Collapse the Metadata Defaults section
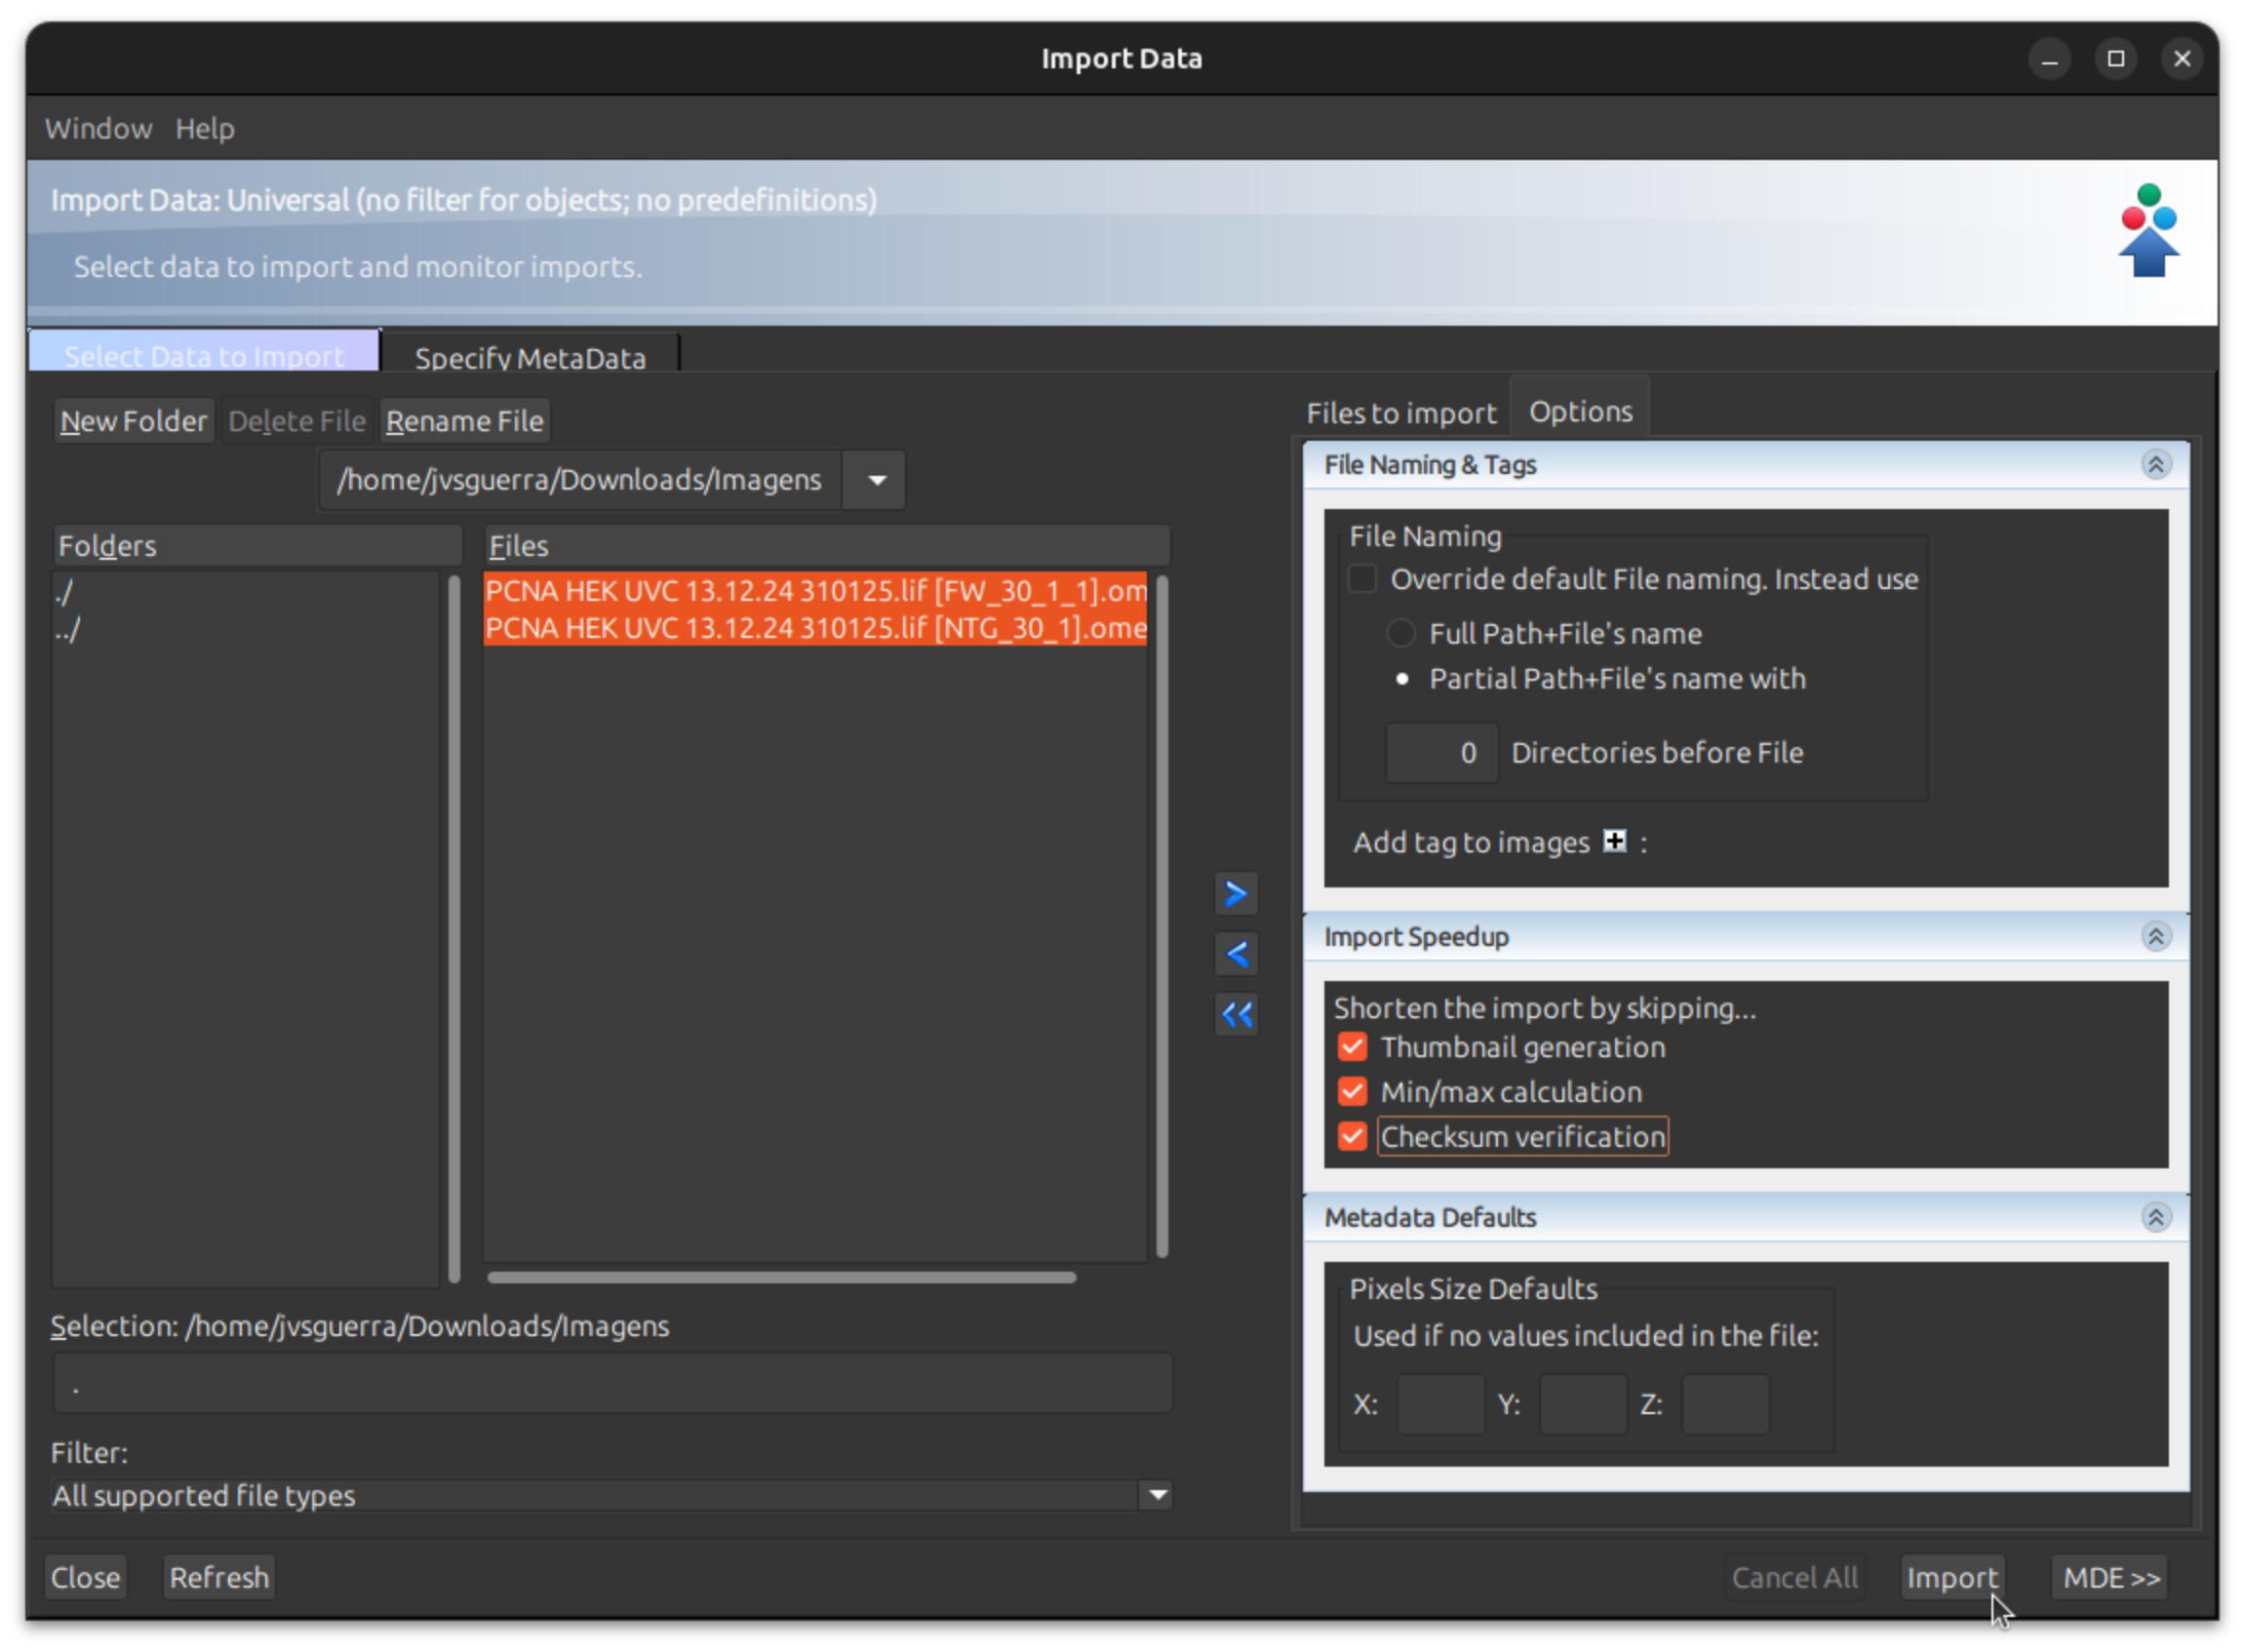 click(2157, 1218)
